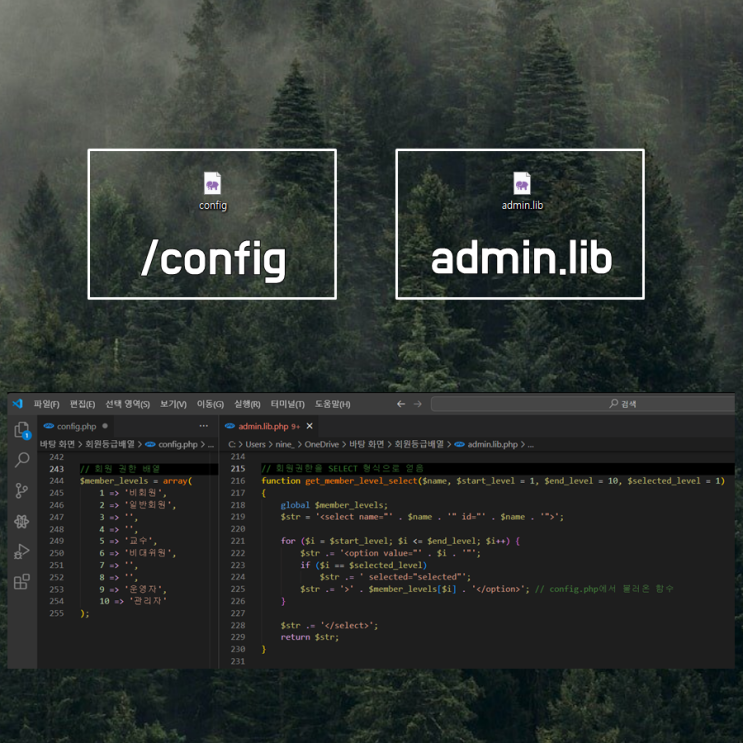Click the ' selected="selected"' string line
The width and height of the screenshot is (743, 743).
(395, 577)
